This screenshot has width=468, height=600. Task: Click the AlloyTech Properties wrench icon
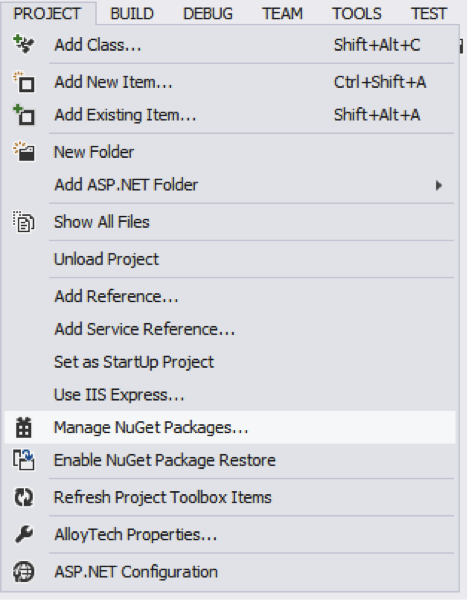(x=24, y=534)
